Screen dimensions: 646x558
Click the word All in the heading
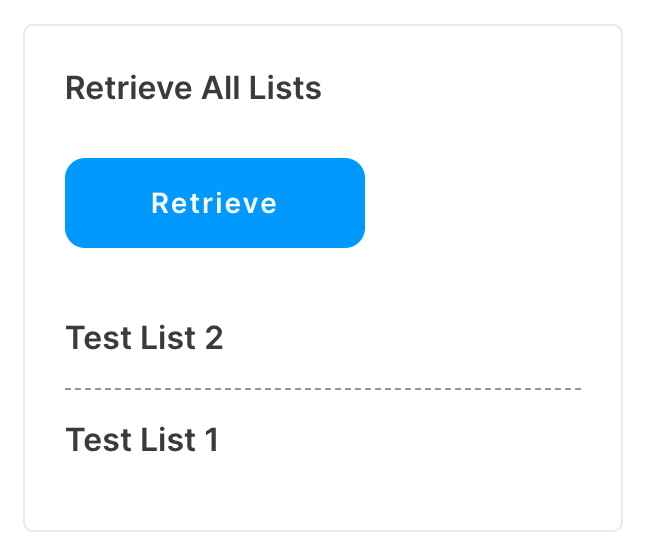coord(221,88)
